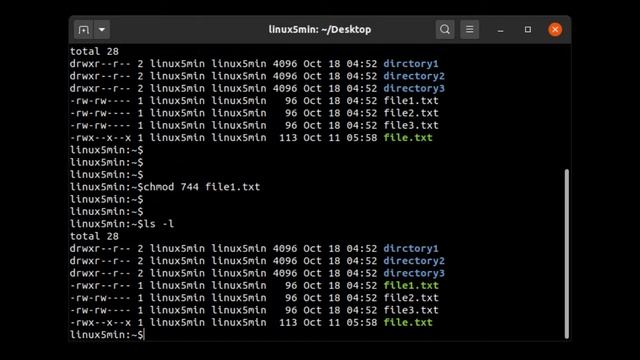This screenshot has height=360, width=640.
Task: Minimize the terminal window
Action: coord(500,30)
